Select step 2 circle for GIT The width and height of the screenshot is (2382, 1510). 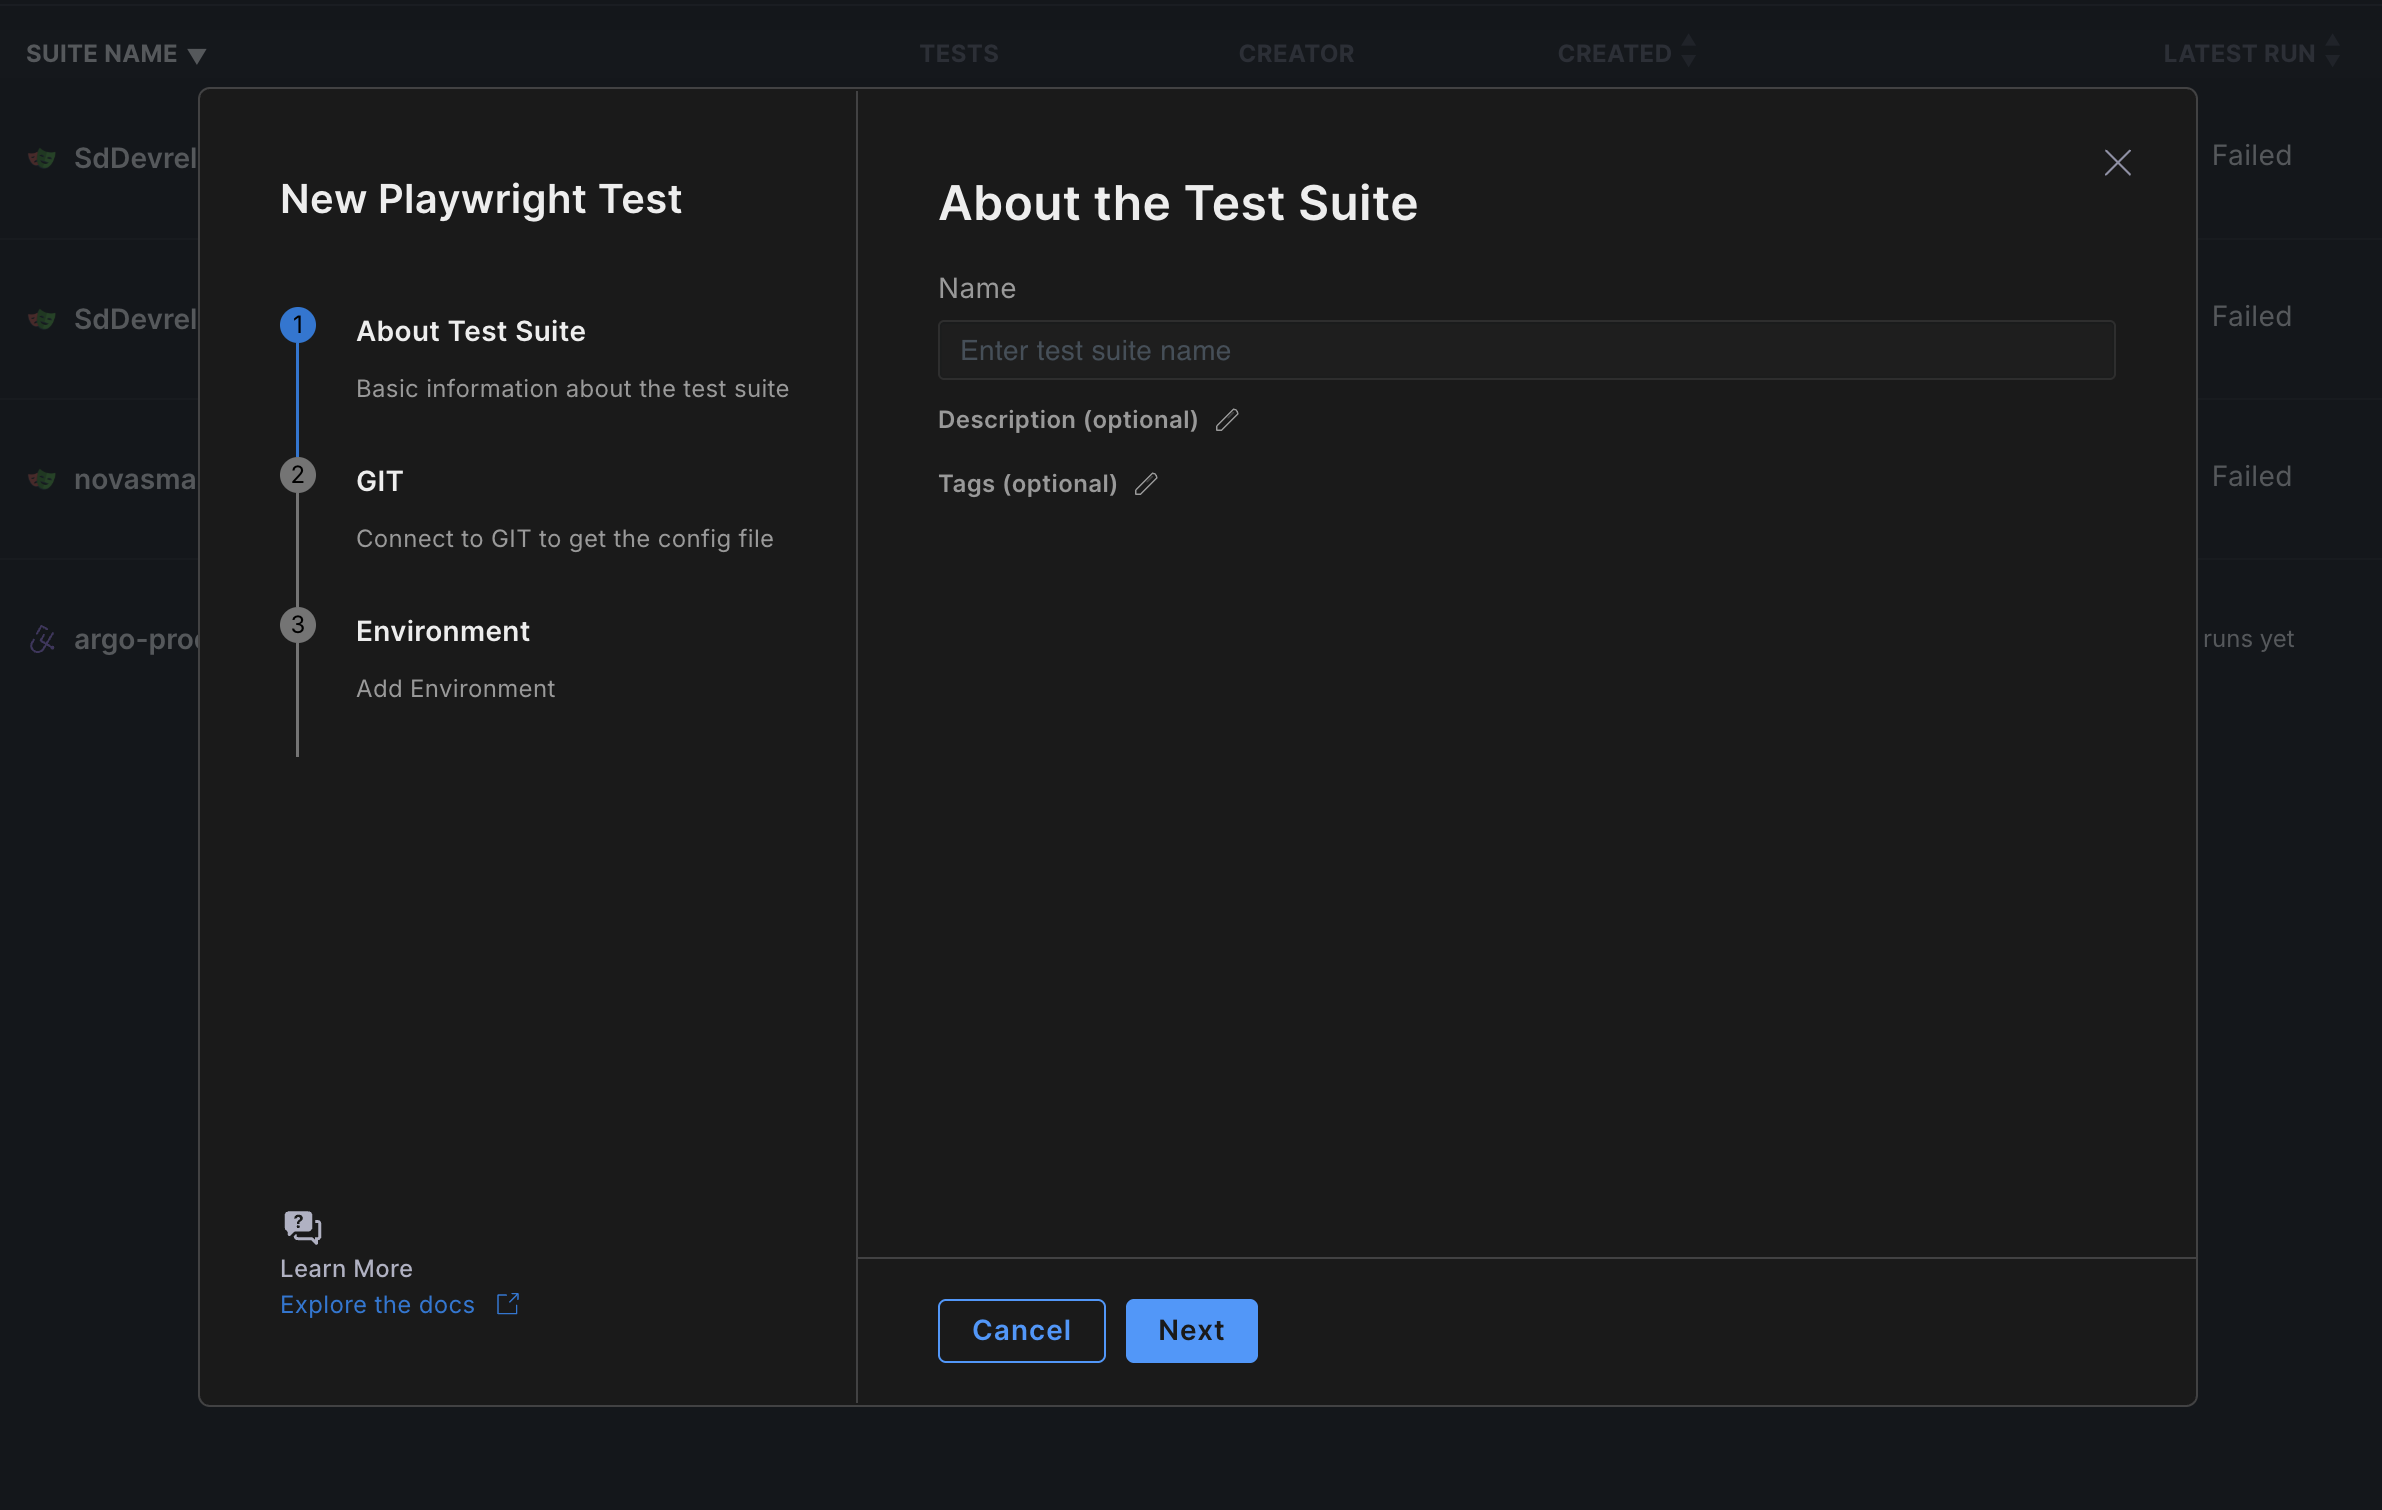[x=298, y=475]
